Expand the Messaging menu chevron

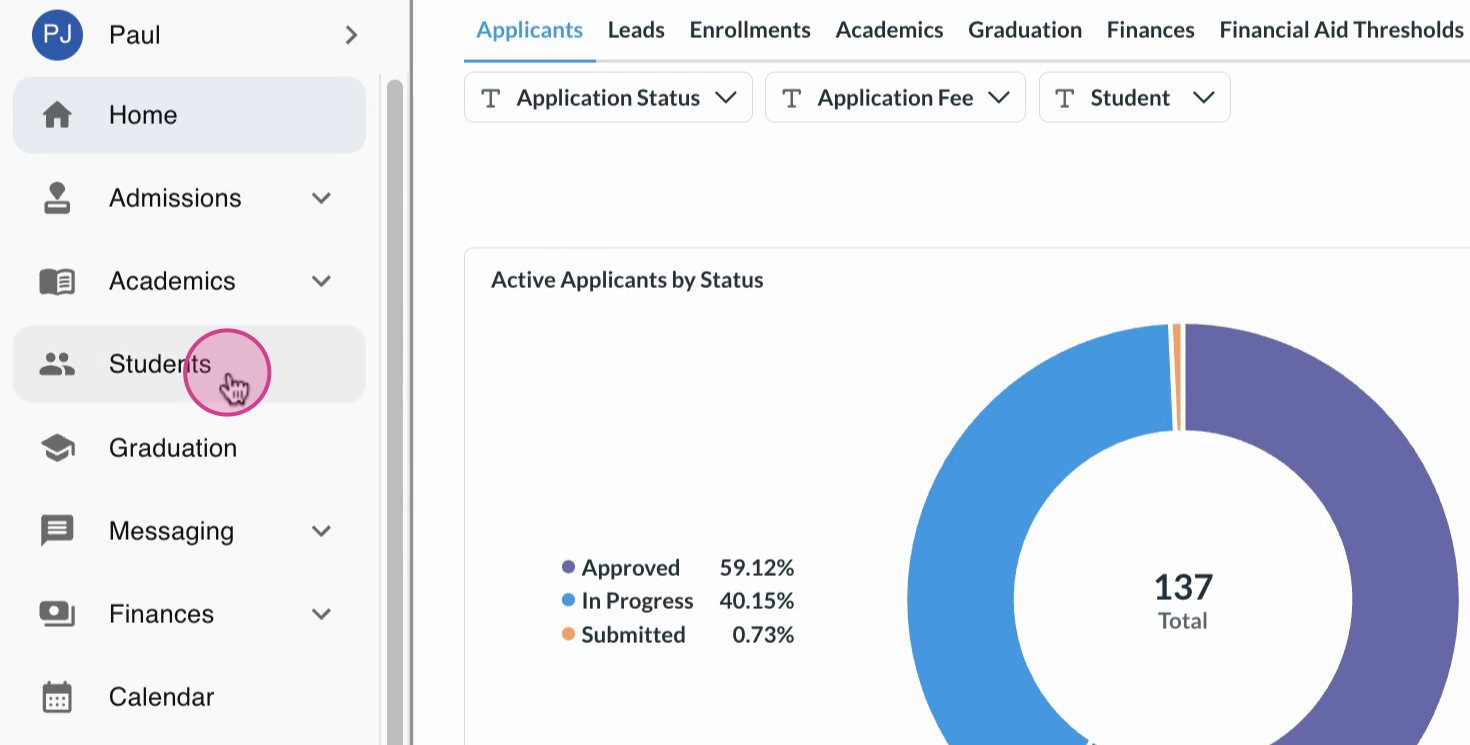click(321, 531)
